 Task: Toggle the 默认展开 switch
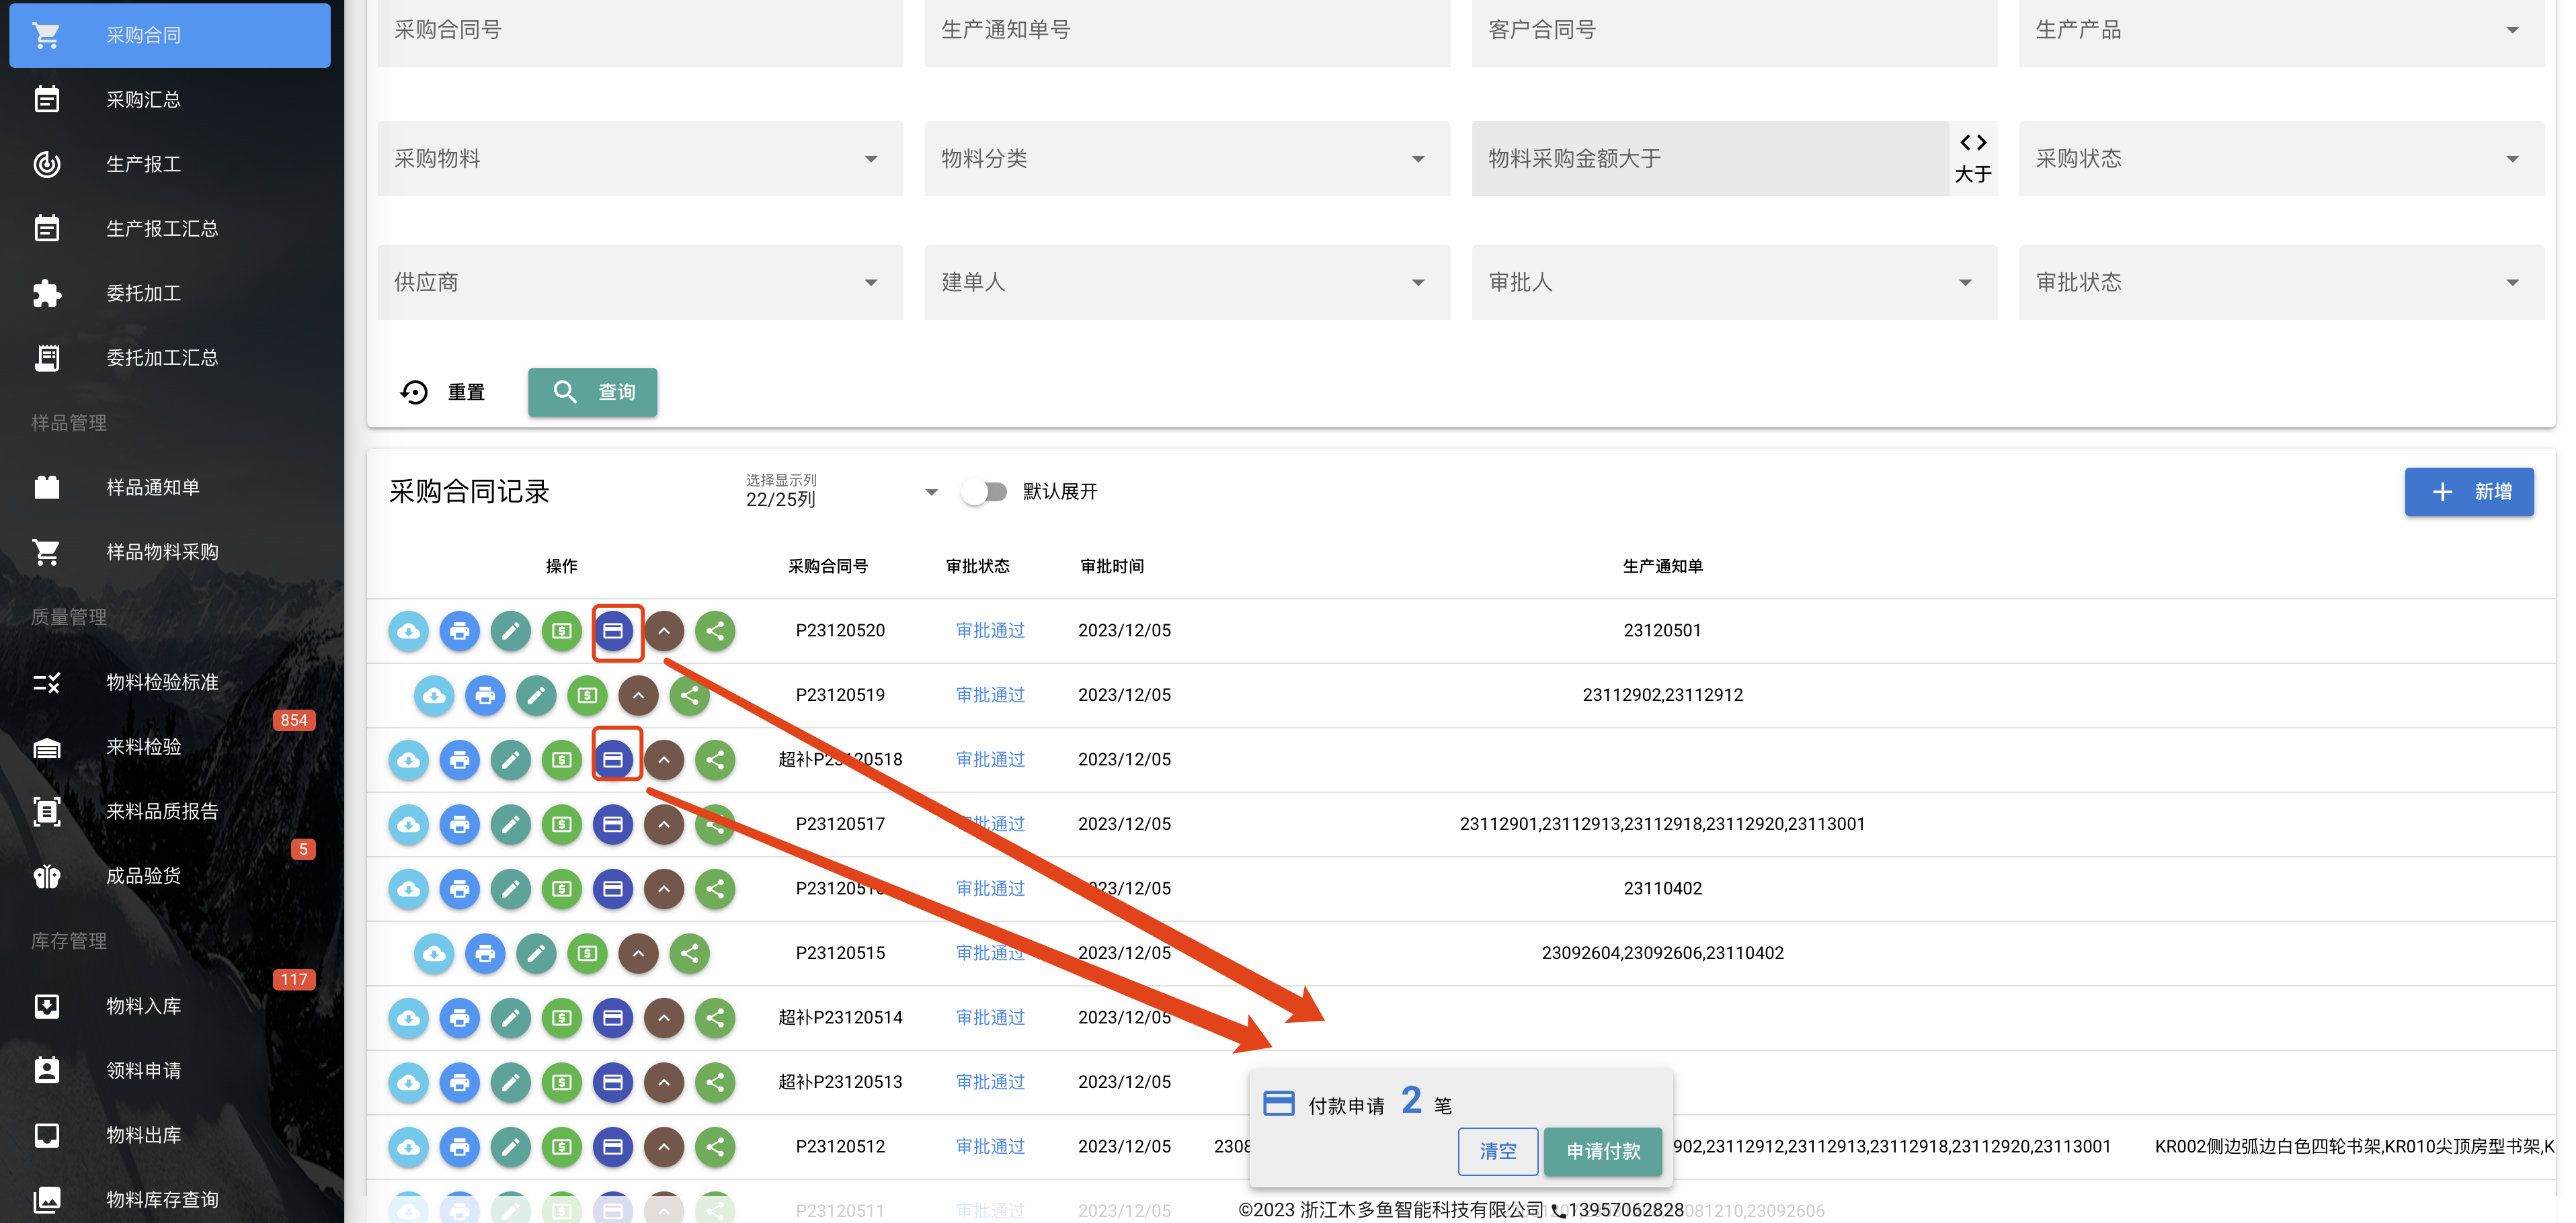984,492
